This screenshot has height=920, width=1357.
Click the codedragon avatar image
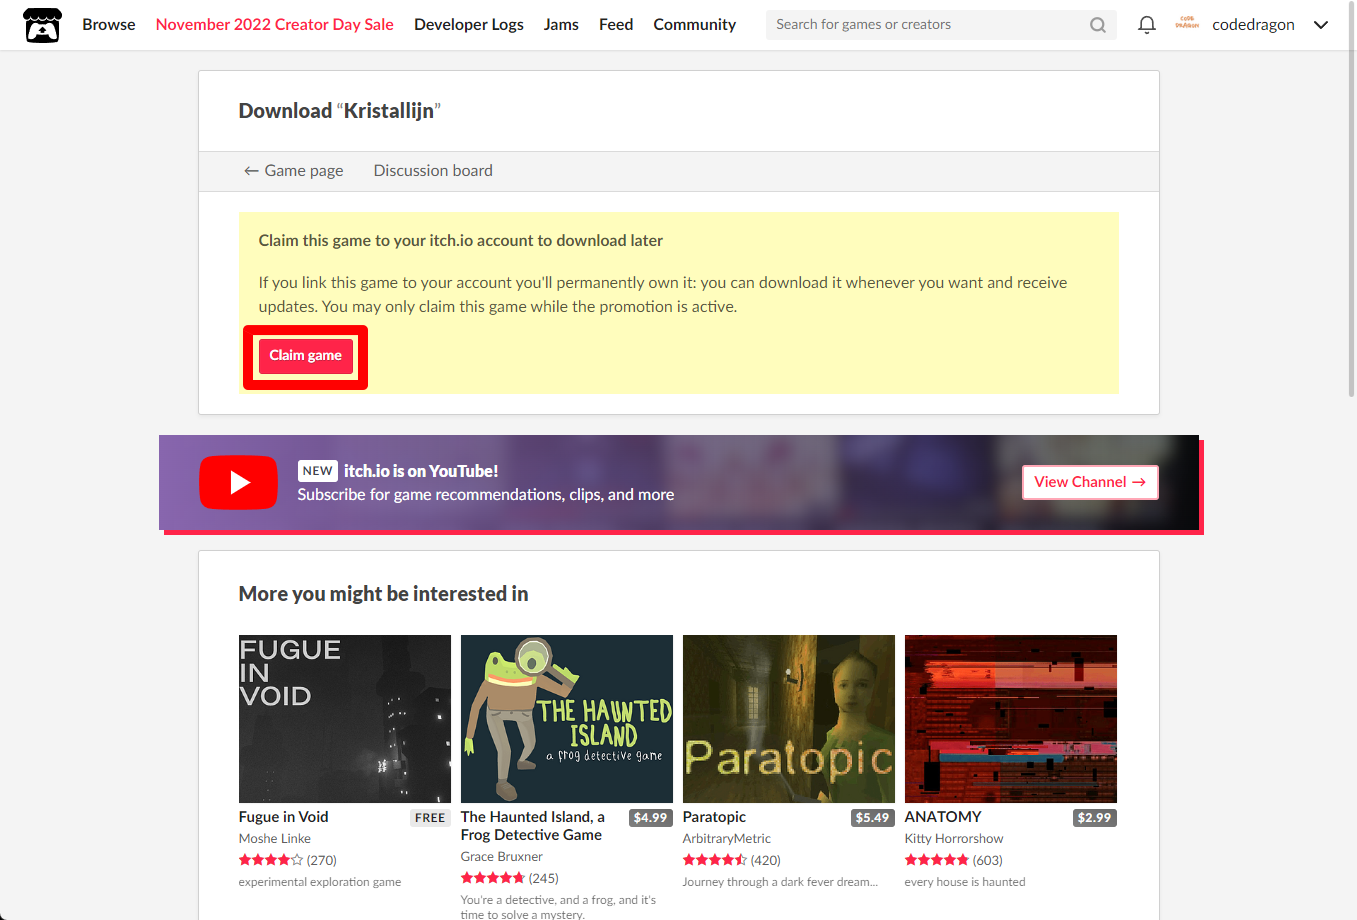pos(1187,24)
